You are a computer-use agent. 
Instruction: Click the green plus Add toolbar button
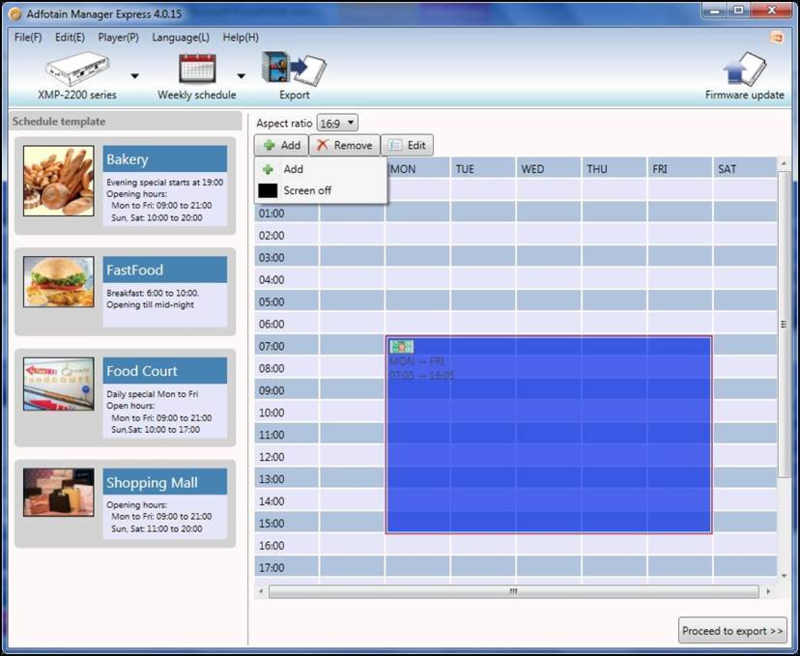point(281,145)
